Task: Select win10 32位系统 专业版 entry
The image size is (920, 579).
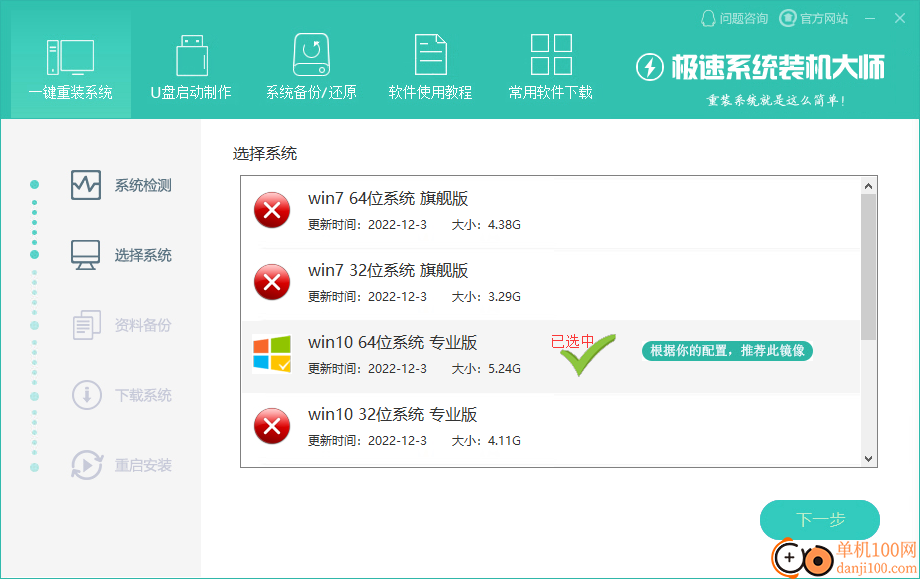Action: pyautogui.click(x=551, y=428)
